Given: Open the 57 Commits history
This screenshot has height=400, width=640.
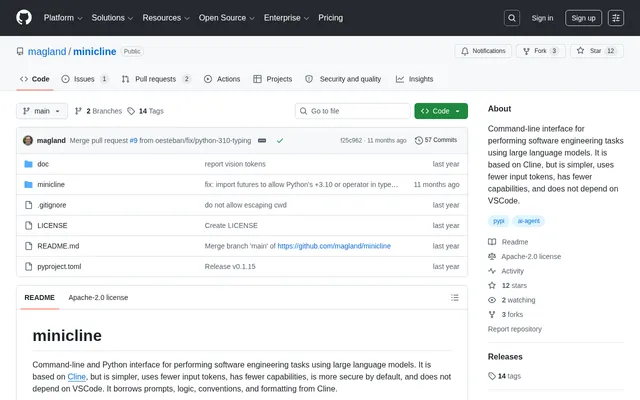Looking at the screenshot, I should pyautogui.click(x=436, y=140).
